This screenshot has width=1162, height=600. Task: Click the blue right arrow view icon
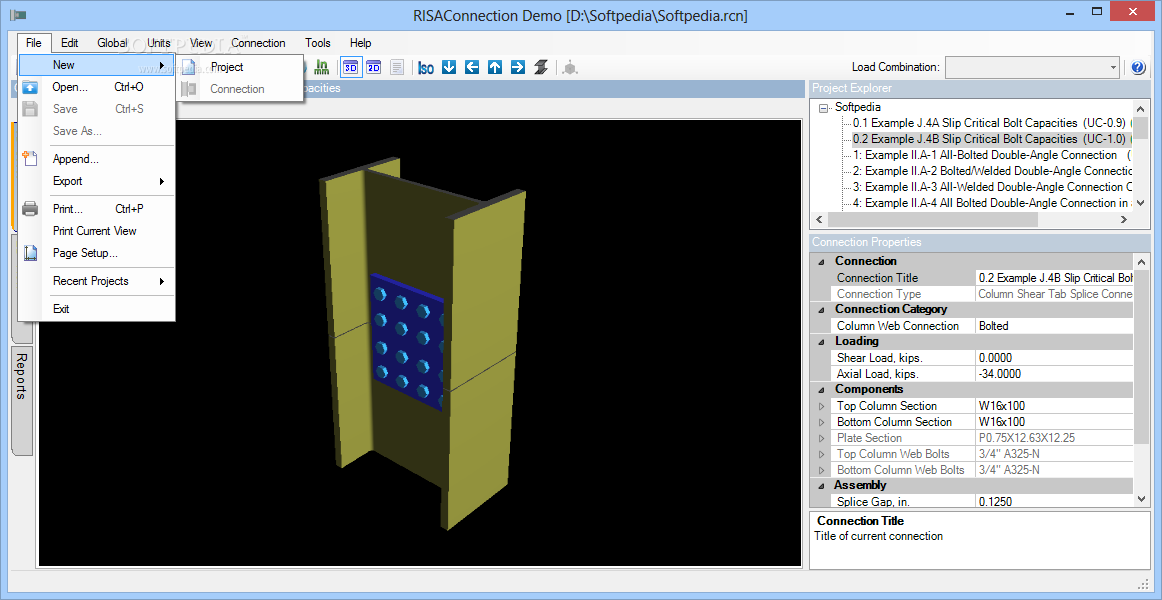pyautogui.click(x=518, y=67)
